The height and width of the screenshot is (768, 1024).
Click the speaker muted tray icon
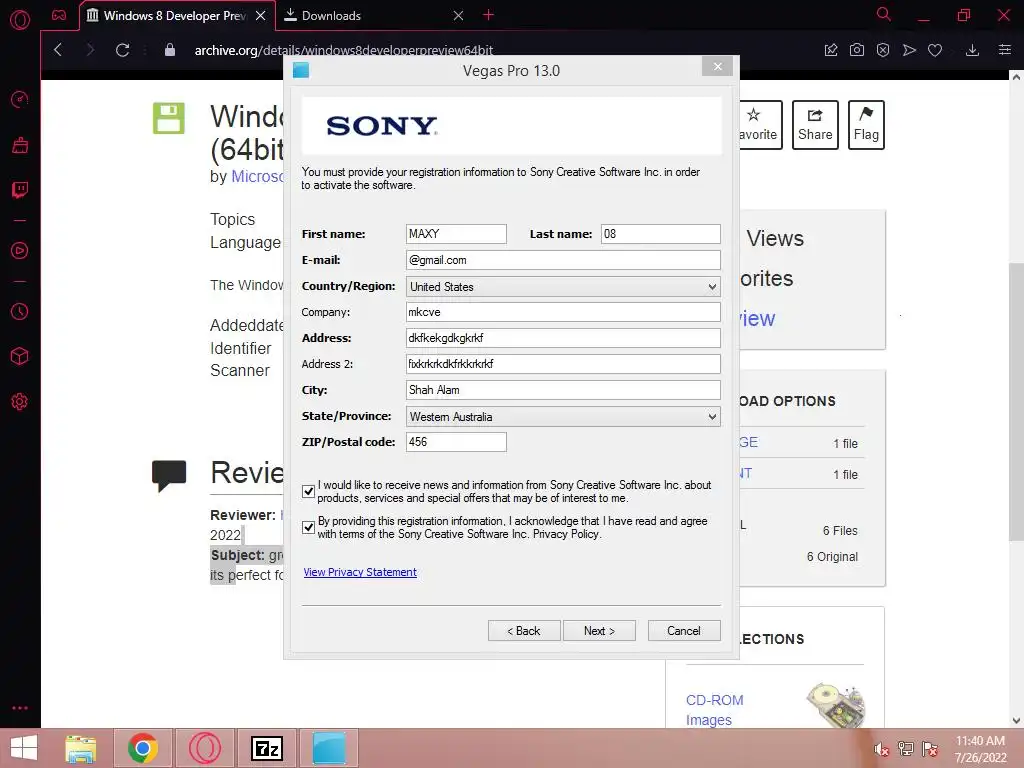click(x=881, y=748)
